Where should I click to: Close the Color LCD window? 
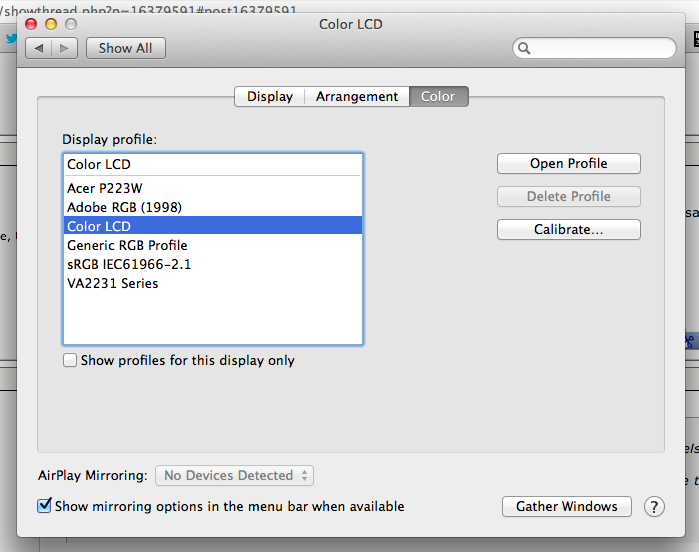[x=31, y=24]
